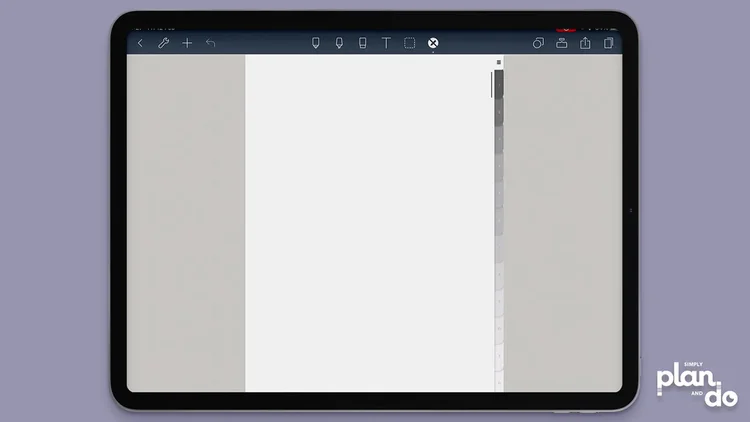The image size is (750, 422).
Task: Select the dashed-square lasso selection tool
Action: [409, 43]
